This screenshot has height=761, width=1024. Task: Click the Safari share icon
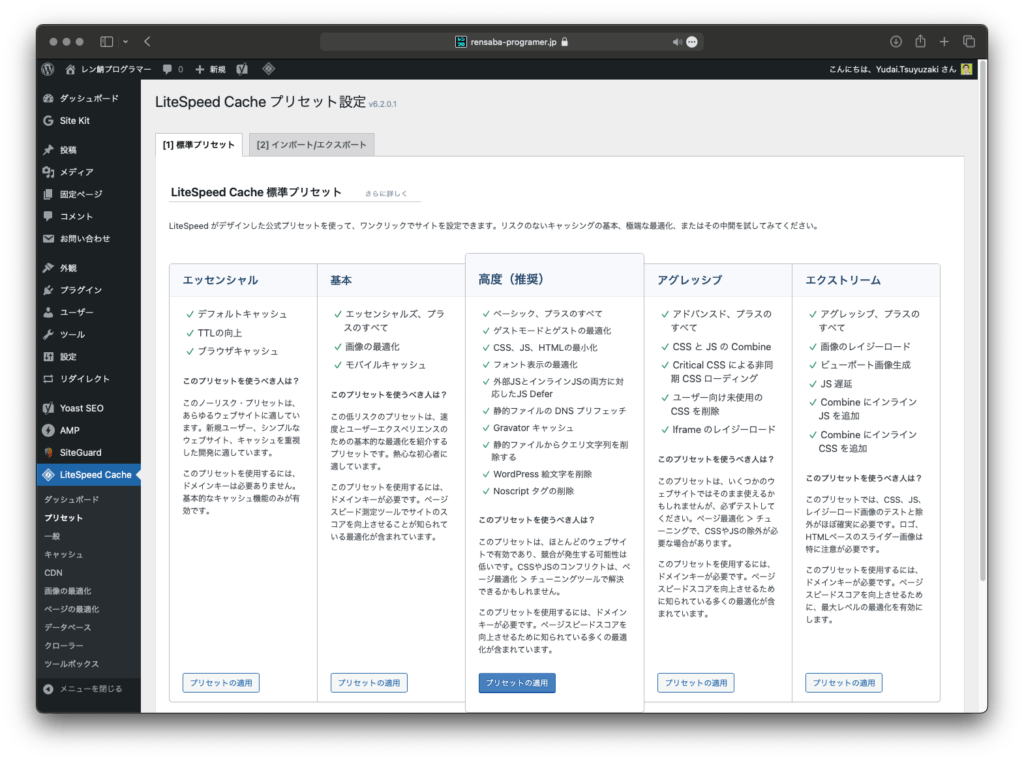click(920, 42)
